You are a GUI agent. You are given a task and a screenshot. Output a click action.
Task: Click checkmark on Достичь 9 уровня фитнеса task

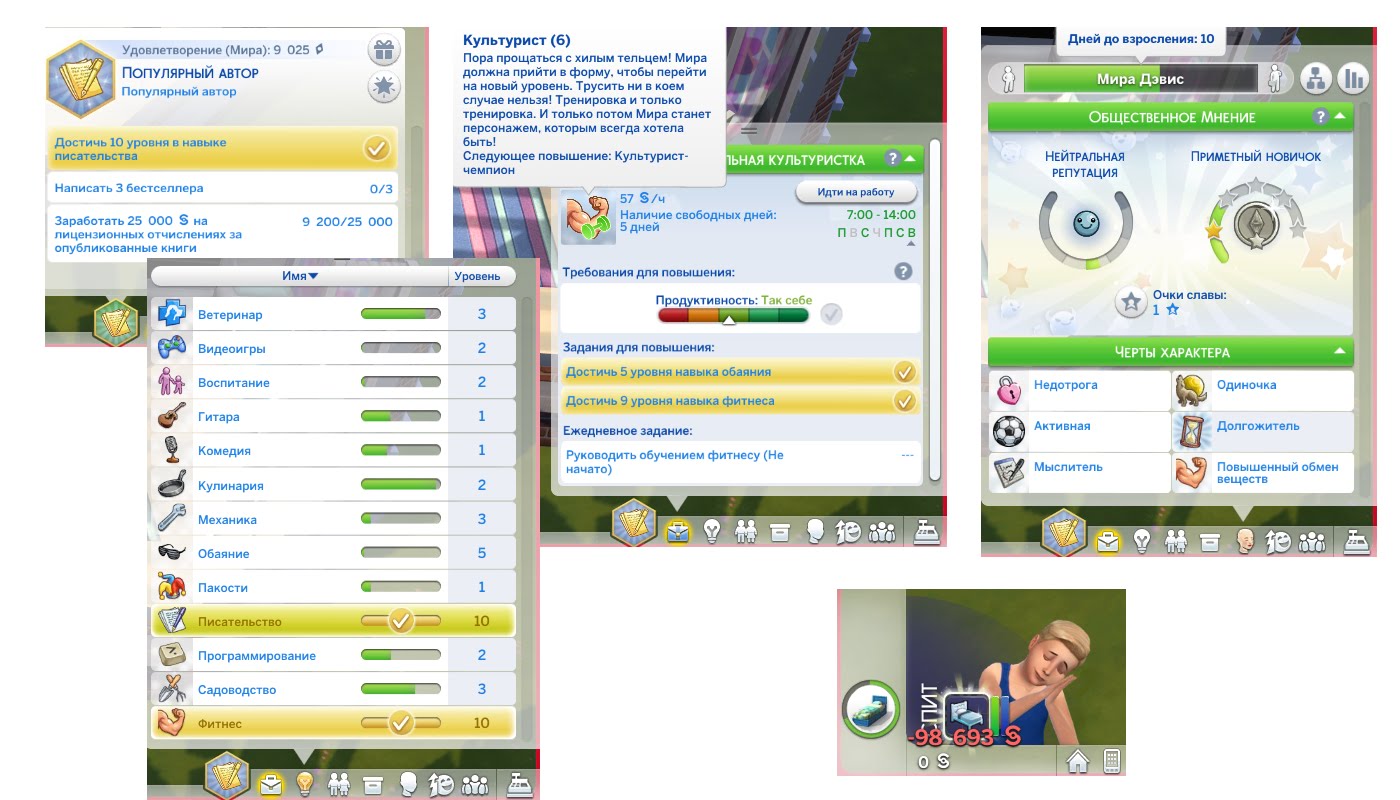click(x=904, y=401)
